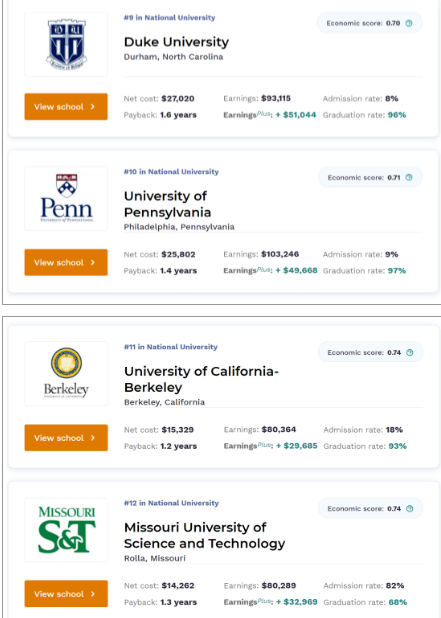441x618 pixels.
Task: Click the Penn Economic score help icon
Action: 409,178
